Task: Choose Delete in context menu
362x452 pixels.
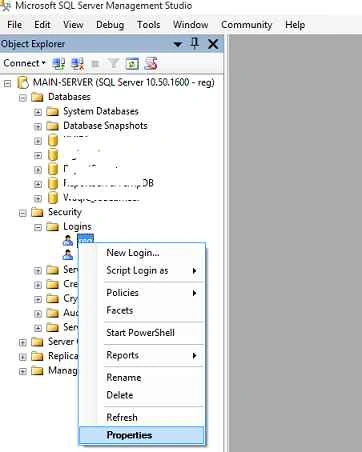Action: (x=141, y=395)
